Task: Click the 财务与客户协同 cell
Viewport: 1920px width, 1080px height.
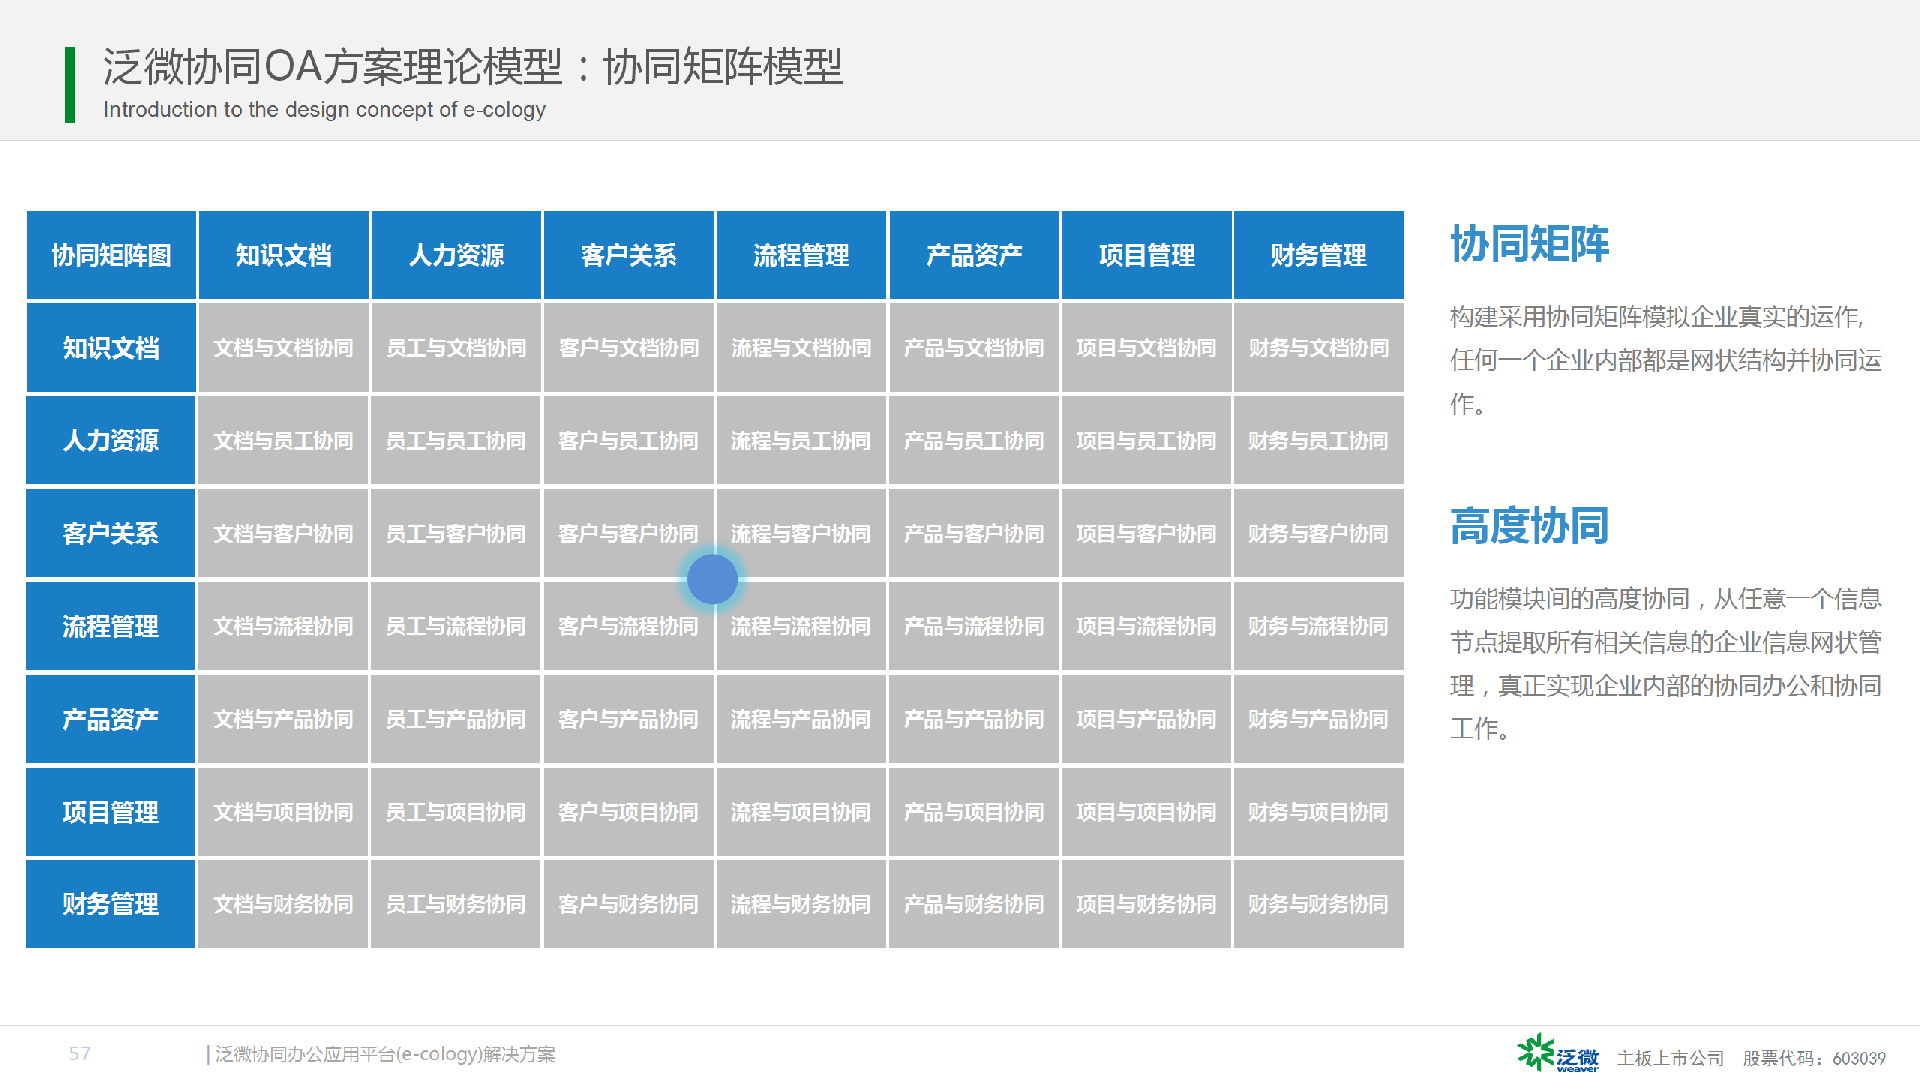Action: pos(1319,534)
